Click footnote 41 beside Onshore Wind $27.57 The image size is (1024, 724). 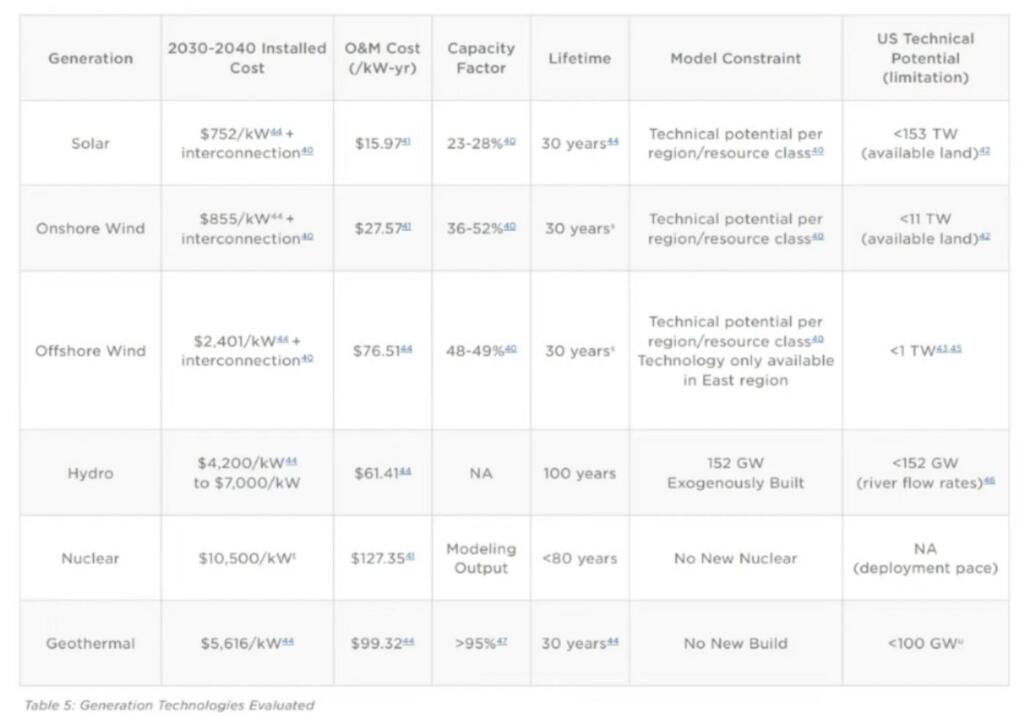pyautogui.click(x=405, y=227)
